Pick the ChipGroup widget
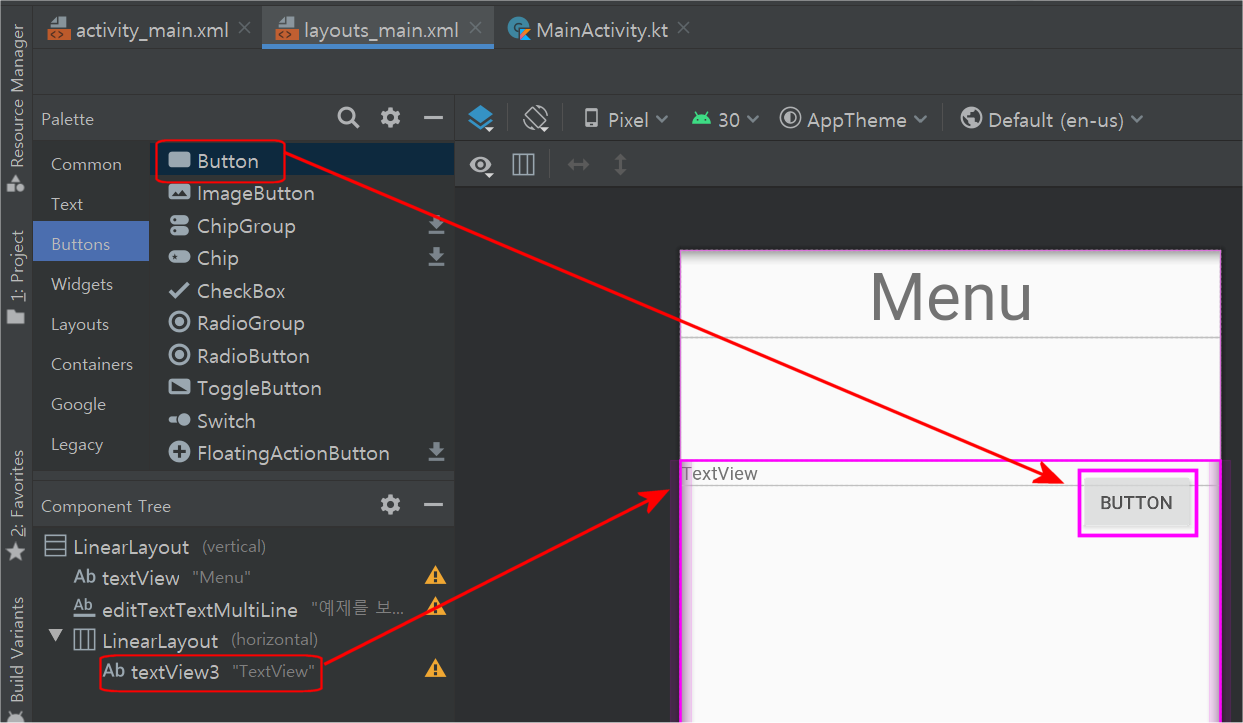 coord(302,226)
